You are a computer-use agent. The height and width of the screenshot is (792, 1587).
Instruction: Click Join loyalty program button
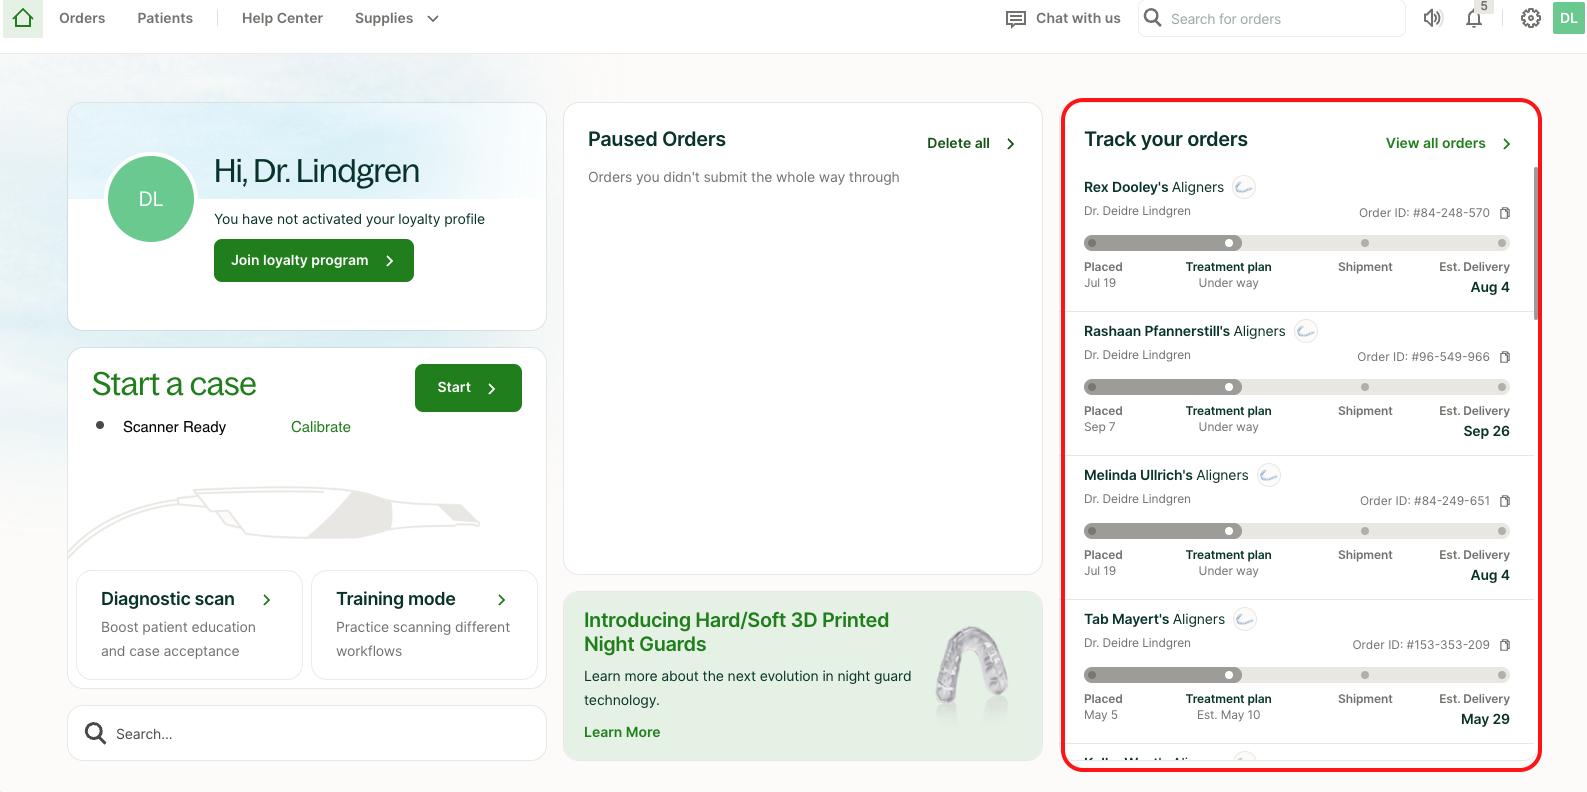point(313,261)
